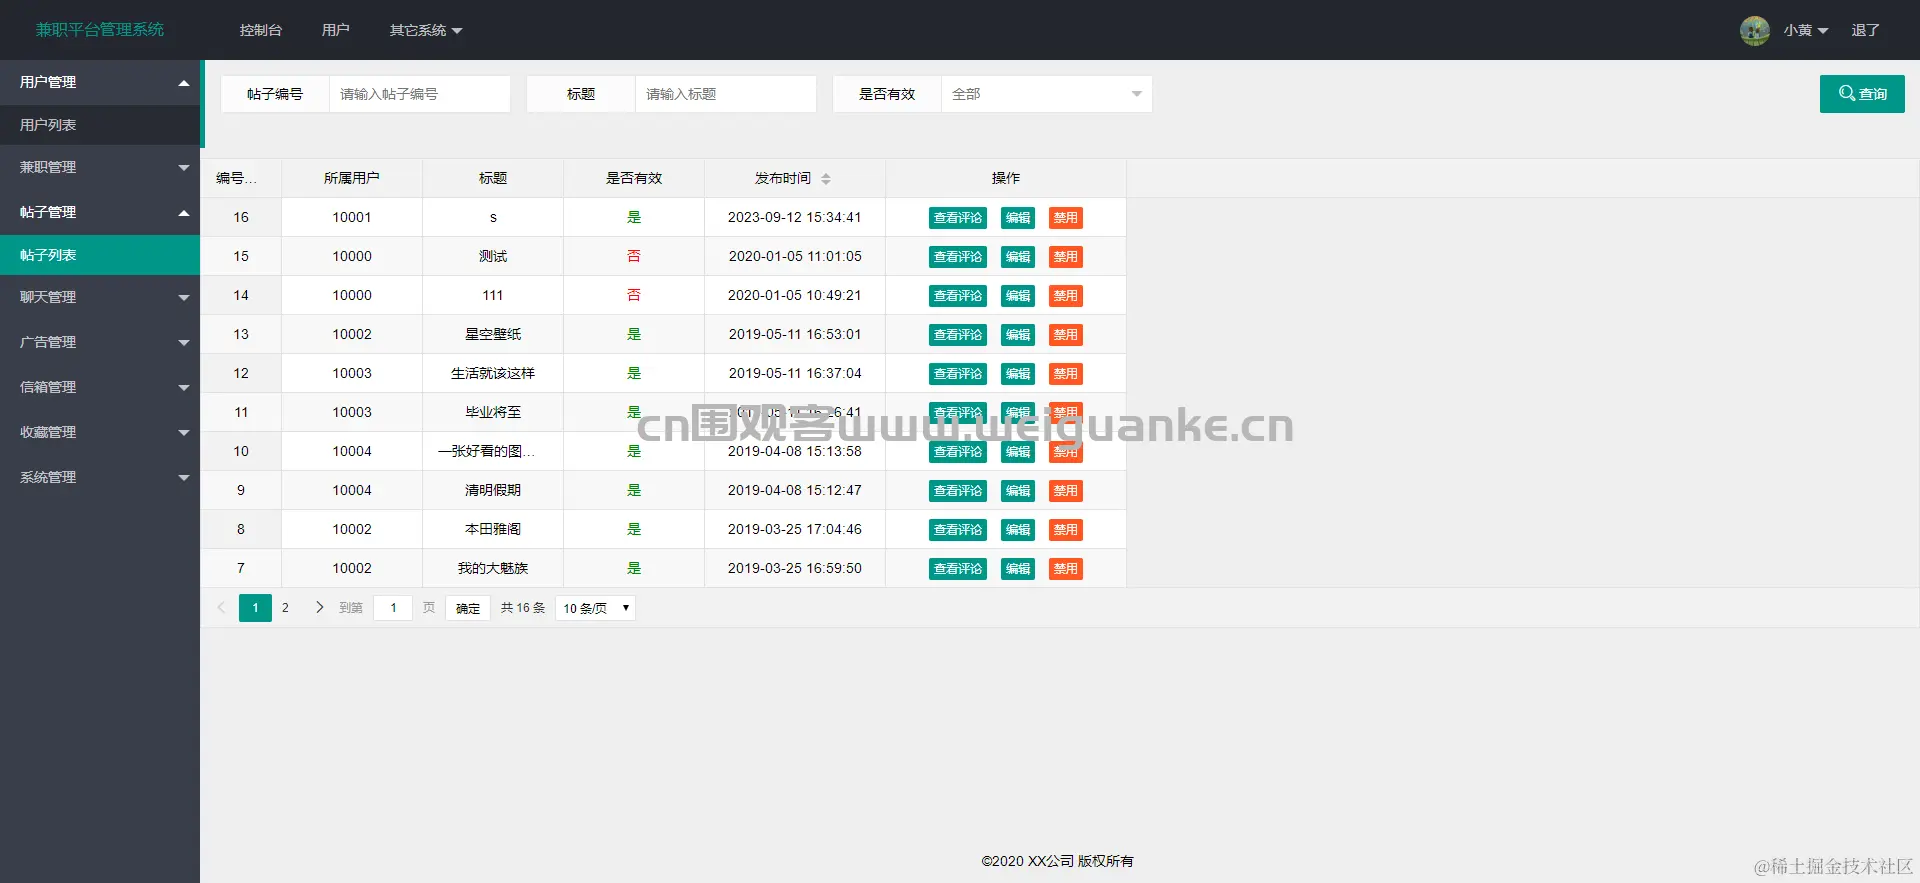
Task: Click the 是否有效 column header
Action: [634, 178]
